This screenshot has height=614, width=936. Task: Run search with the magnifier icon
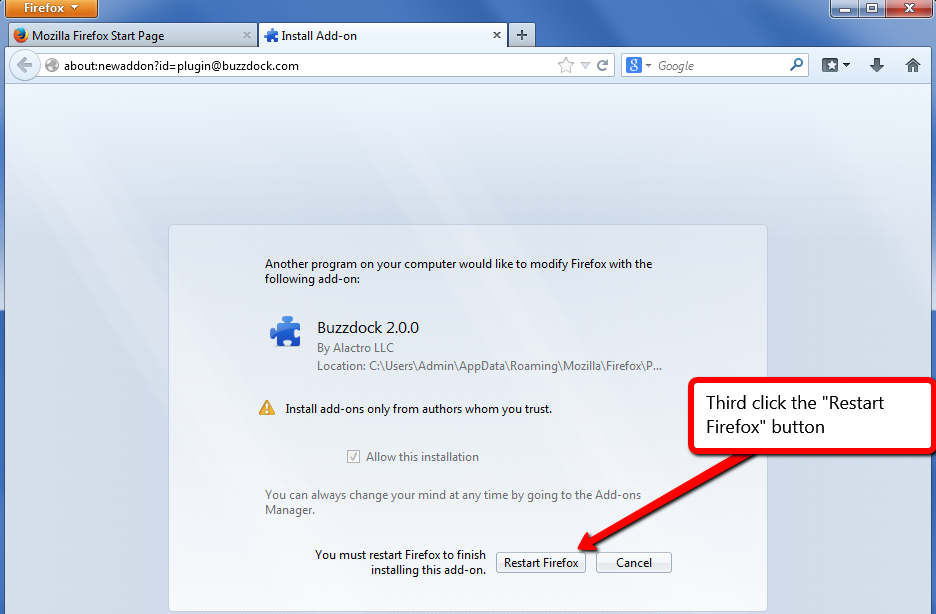pos(796,64)
